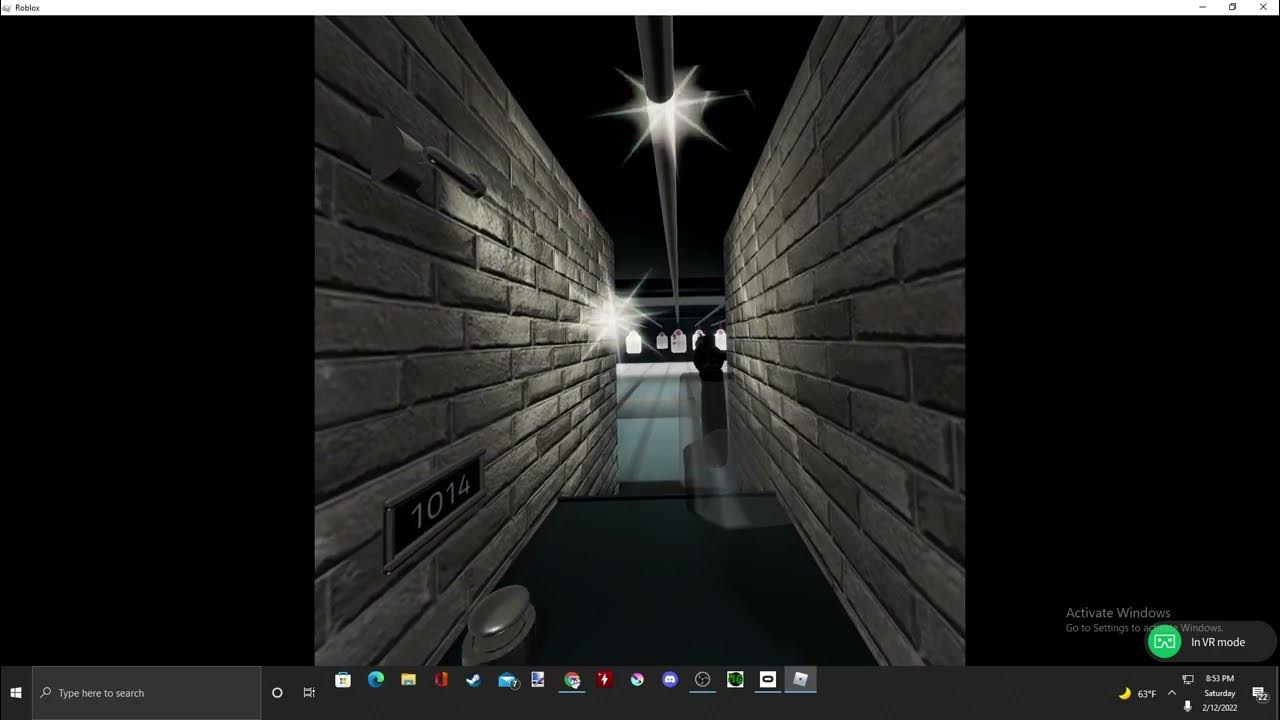The image size is (1280, 720).
Task: Open weather widget showing 63°F
Action: tap(1137, 693)
